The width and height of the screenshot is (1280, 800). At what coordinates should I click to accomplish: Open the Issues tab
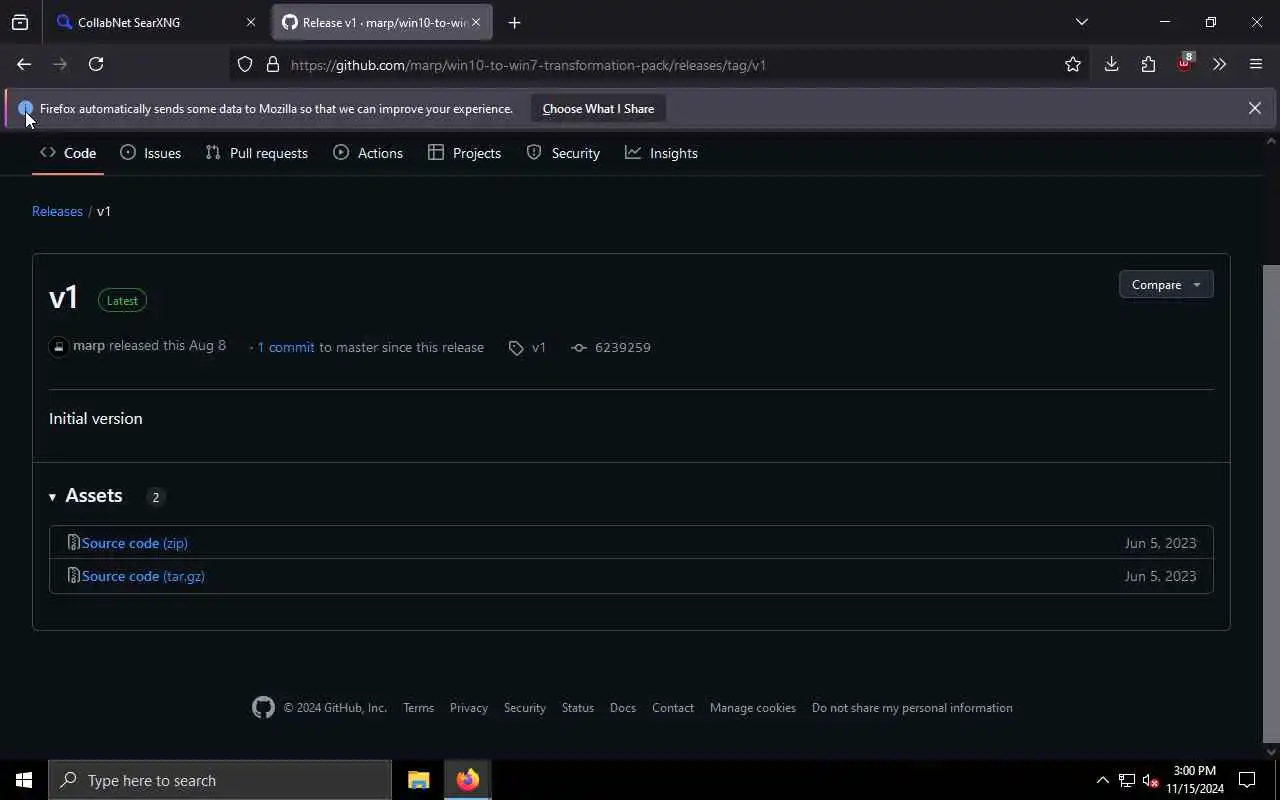pyautogui.click(x=151, y=153)
